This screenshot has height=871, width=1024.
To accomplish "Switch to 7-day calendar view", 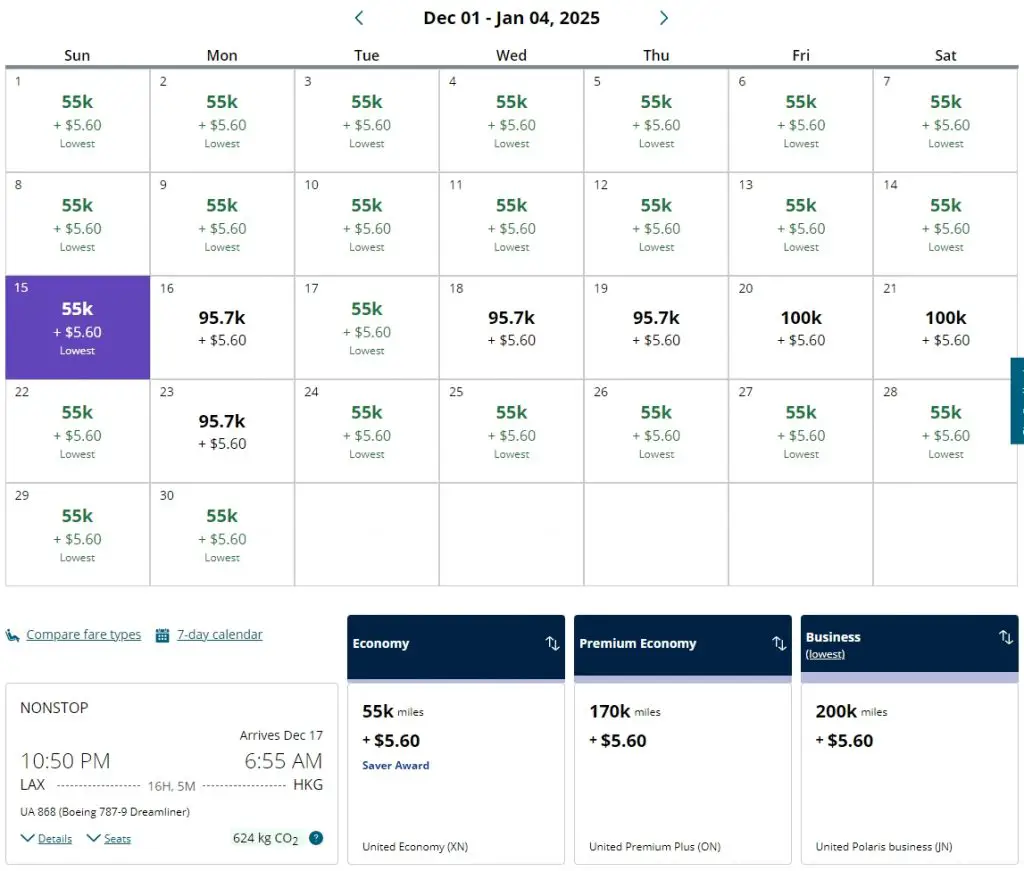I will tap(220, 635).
